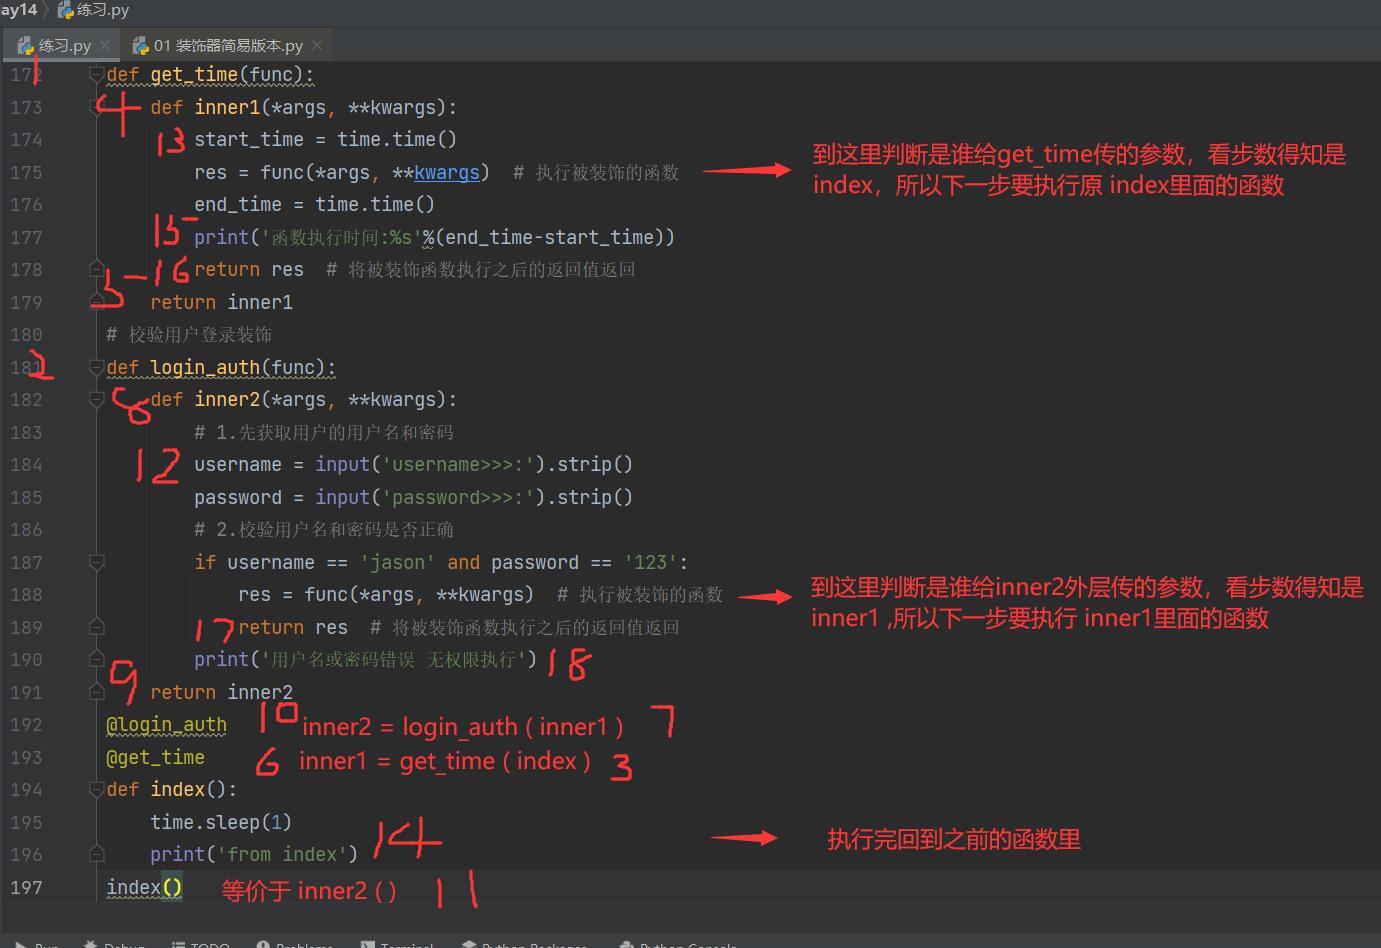
Task: Close the 练习.py editor tab
Action: pos(105,45)
